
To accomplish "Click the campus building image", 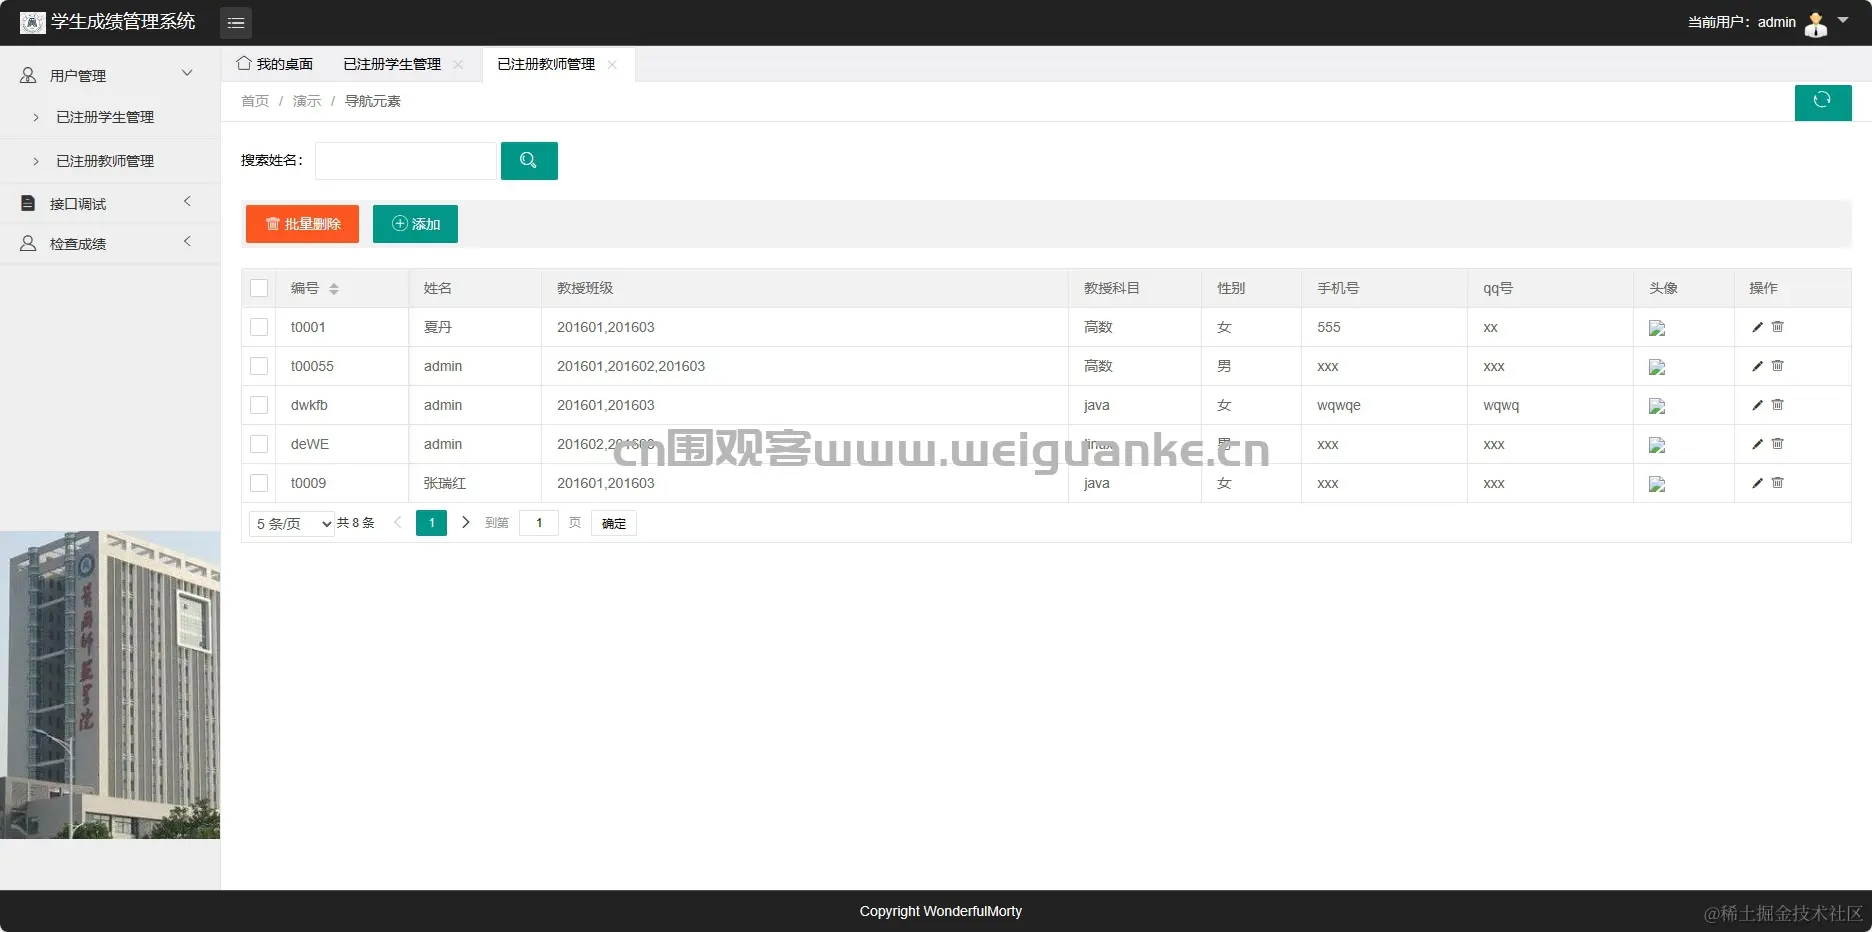I will pyautogui.click(x=110, y=684).
